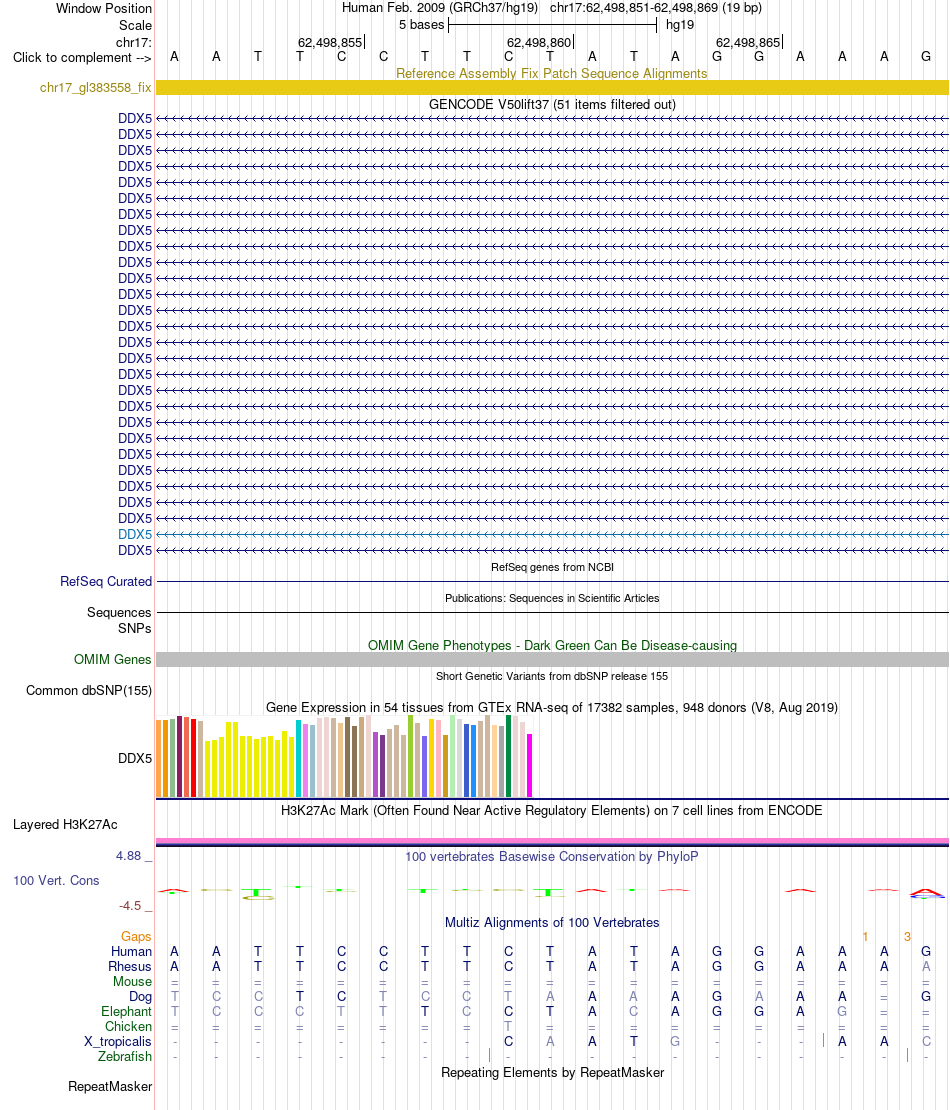Image resolution: width=950 pixels, height=1110 pixels.
Task: Select the Zebrafish alignment row label
Action: (x=125, y=1056)
